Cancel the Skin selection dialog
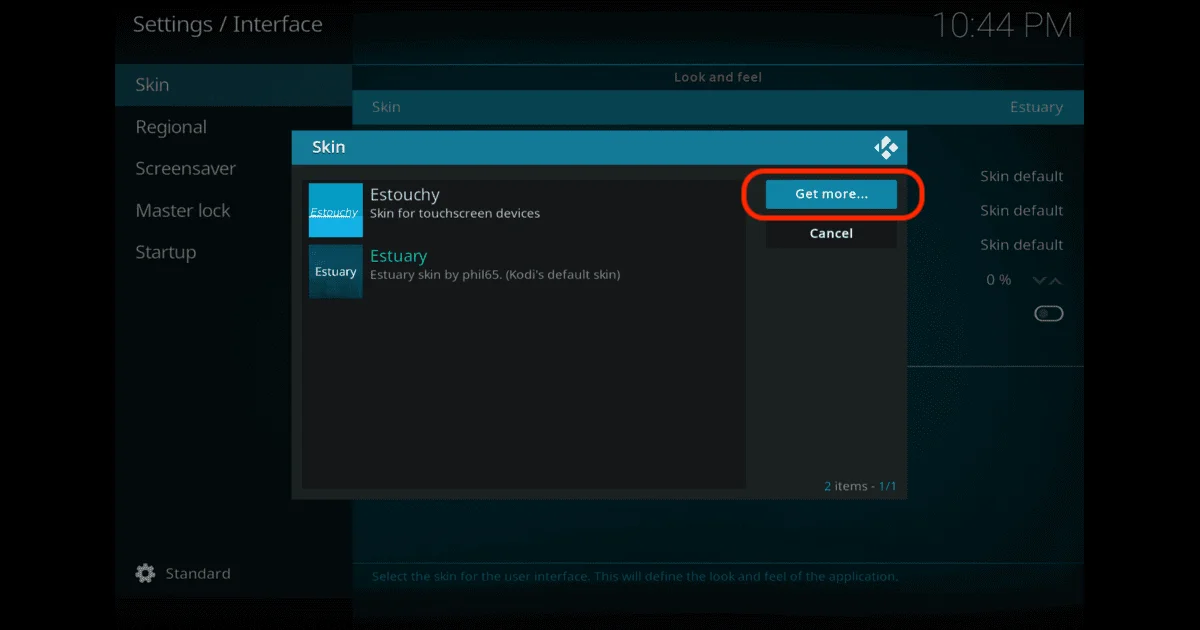This screenshot has height=630, width=1200. click(830, 233)
